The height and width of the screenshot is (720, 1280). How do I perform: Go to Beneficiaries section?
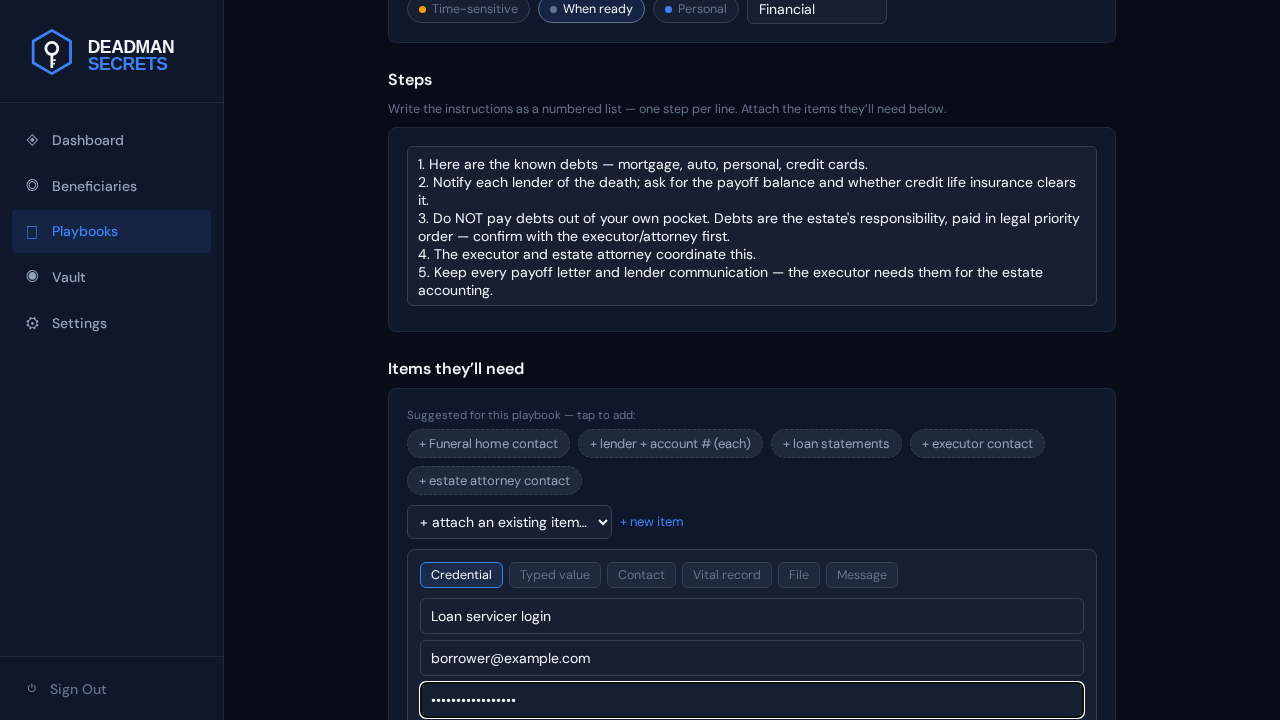tap(111, 186)
